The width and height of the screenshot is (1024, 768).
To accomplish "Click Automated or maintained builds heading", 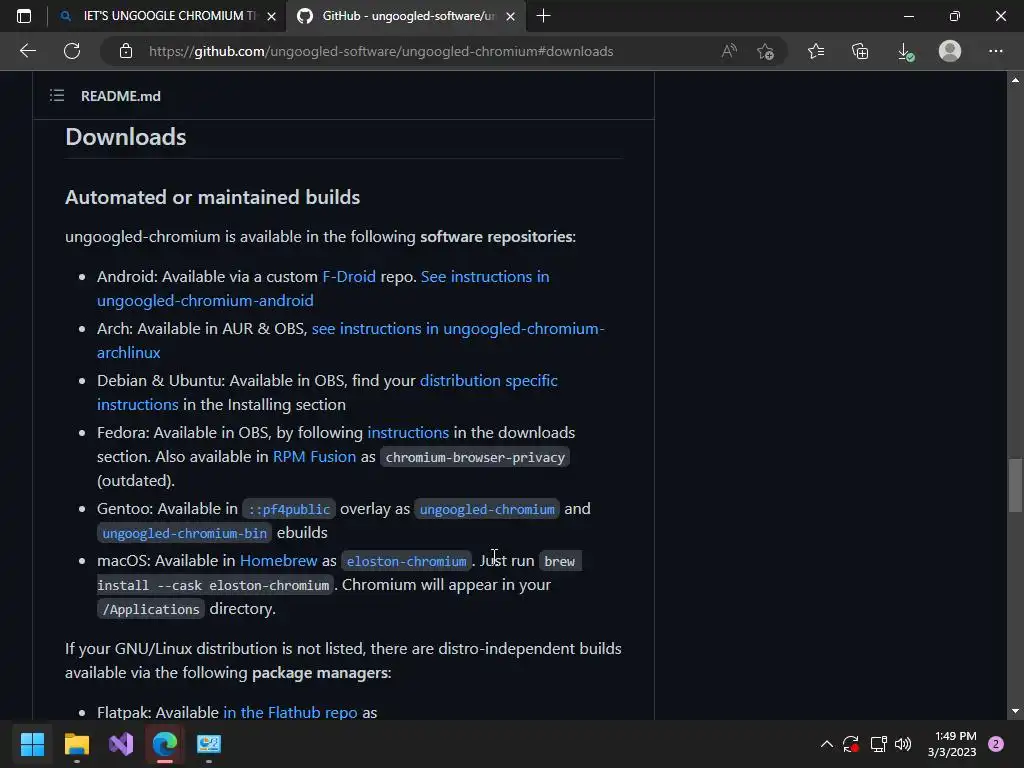I will 212,197.
